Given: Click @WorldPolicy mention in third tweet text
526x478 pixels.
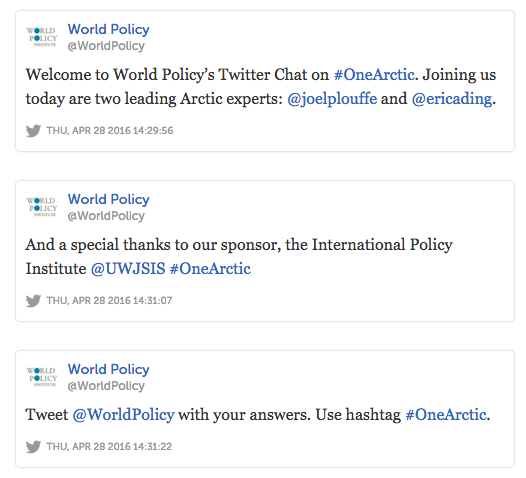Looking at the screenshot, I should 123,415.
